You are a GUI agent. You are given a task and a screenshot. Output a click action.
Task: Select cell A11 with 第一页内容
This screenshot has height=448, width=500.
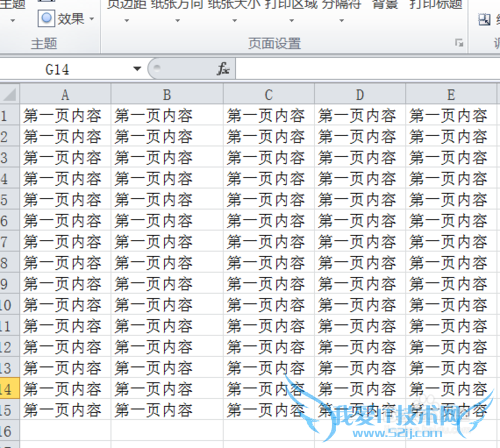click(x=65, y=326)
